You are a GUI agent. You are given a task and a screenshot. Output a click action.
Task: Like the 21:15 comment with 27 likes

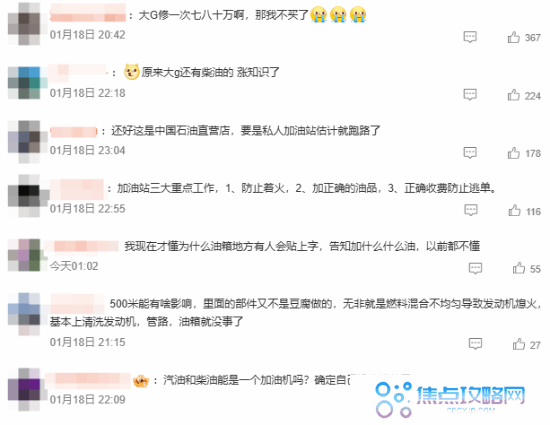pyautogui.click(x=519, y=344)
